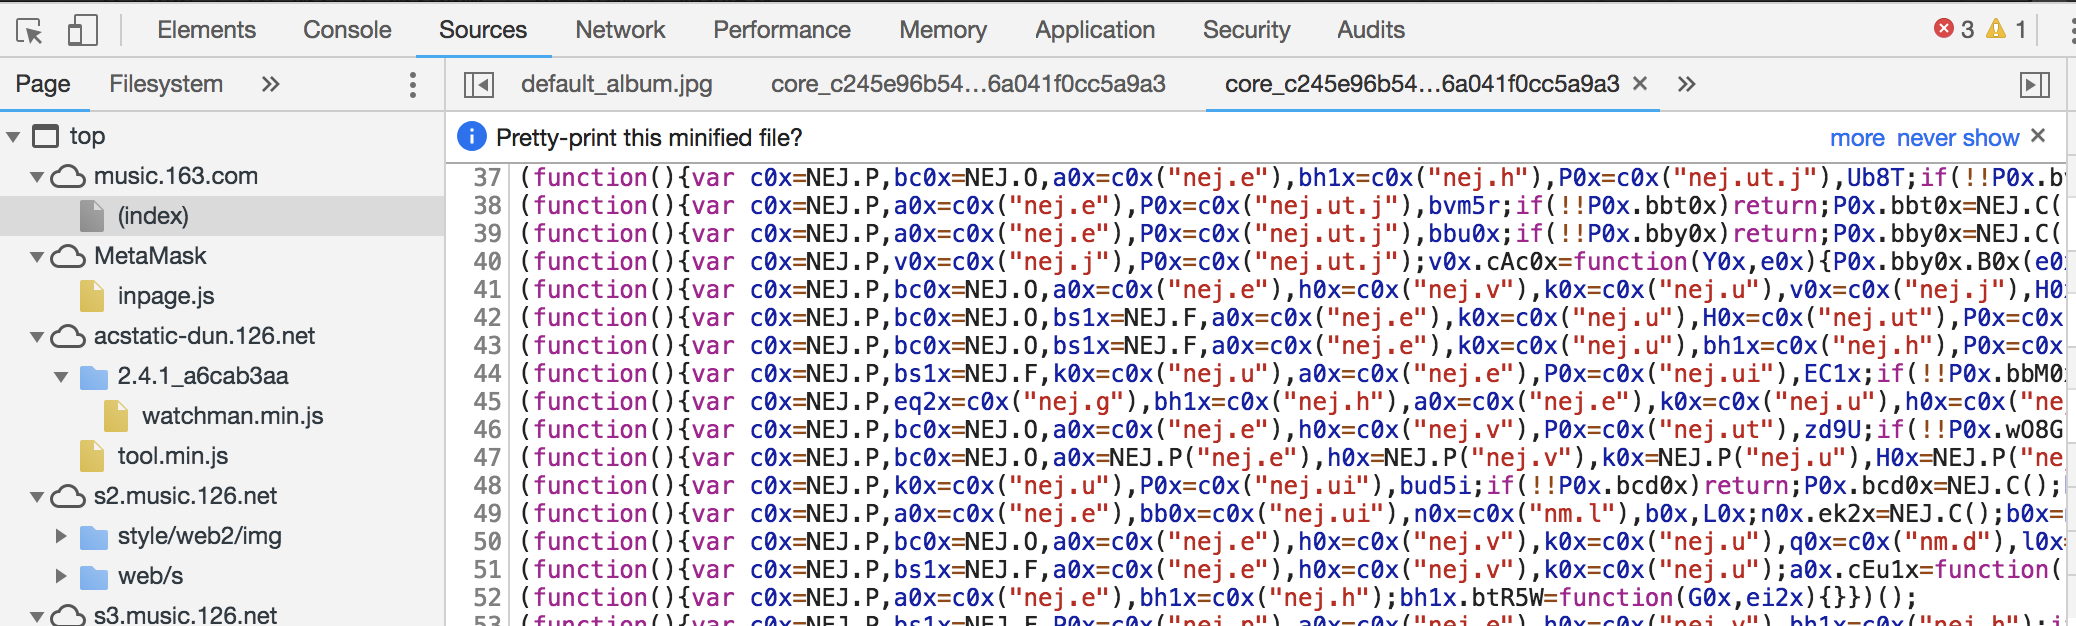
Task: Click the 'more' link in info bar
Action: click(x=1857, y=138)
